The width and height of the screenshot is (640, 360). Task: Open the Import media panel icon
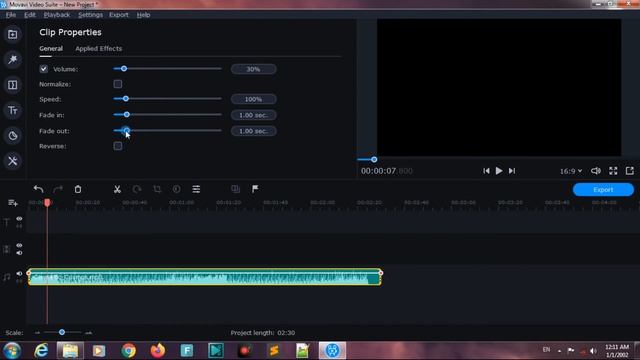tap(13, 34)
